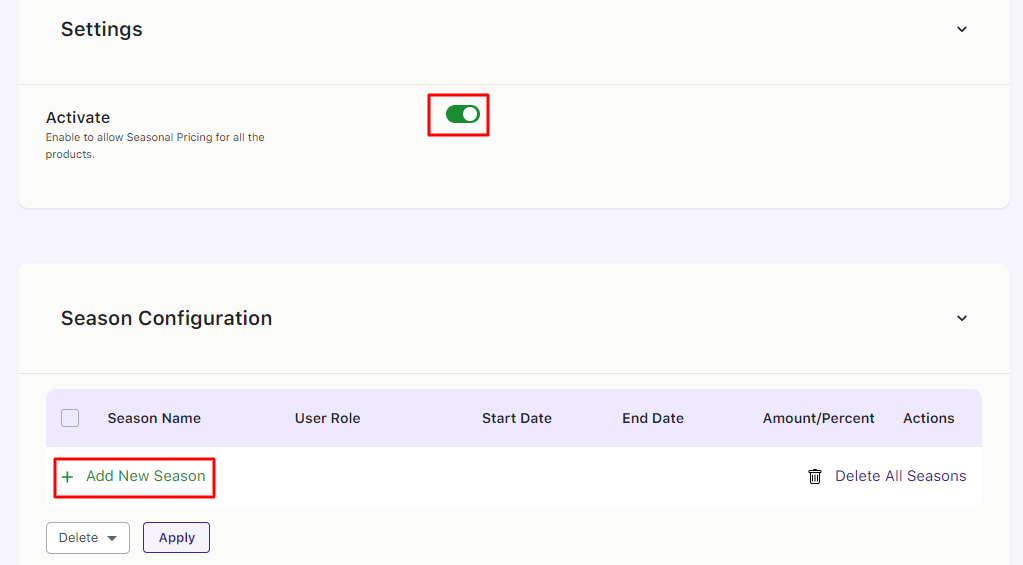Click the Start Date column header

coord(517,418)
